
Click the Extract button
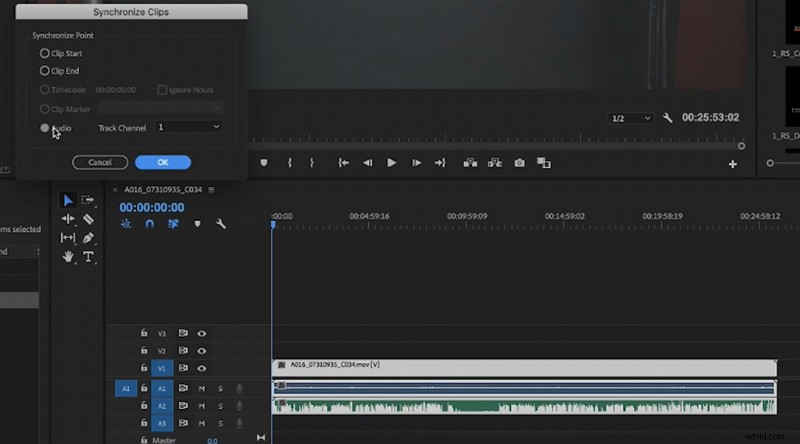point(494,163)
